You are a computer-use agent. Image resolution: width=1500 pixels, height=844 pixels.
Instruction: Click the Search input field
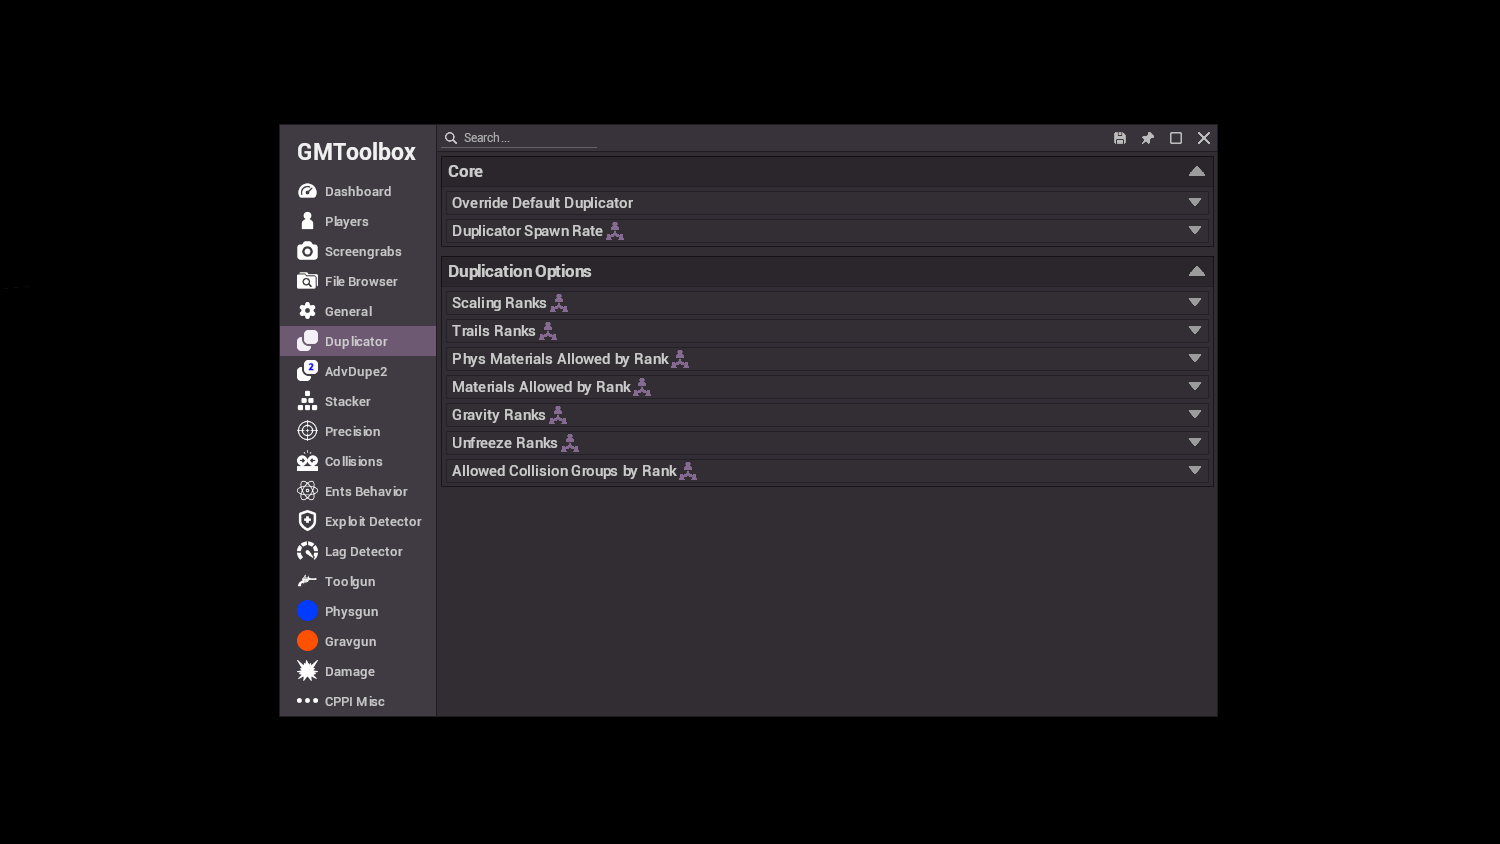click(x=520, y=138)
